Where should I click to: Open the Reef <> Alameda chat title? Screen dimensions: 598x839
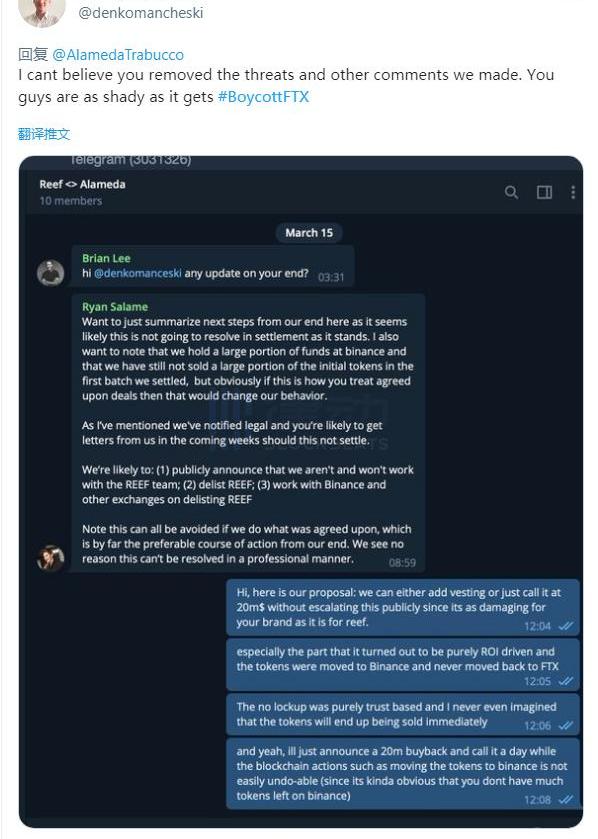pyautogui.click(x=82, y=184)
